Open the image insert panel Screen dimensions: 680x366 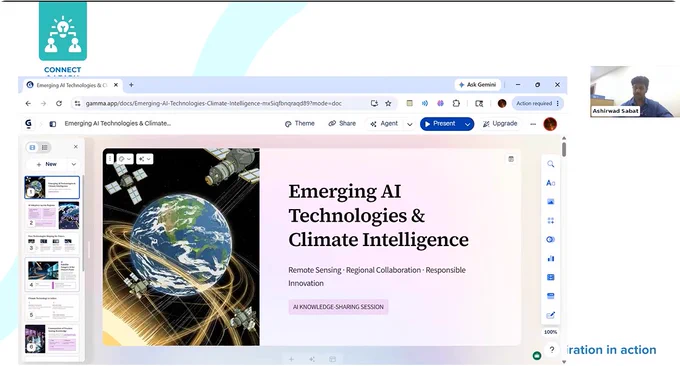[x=550, y=202]
